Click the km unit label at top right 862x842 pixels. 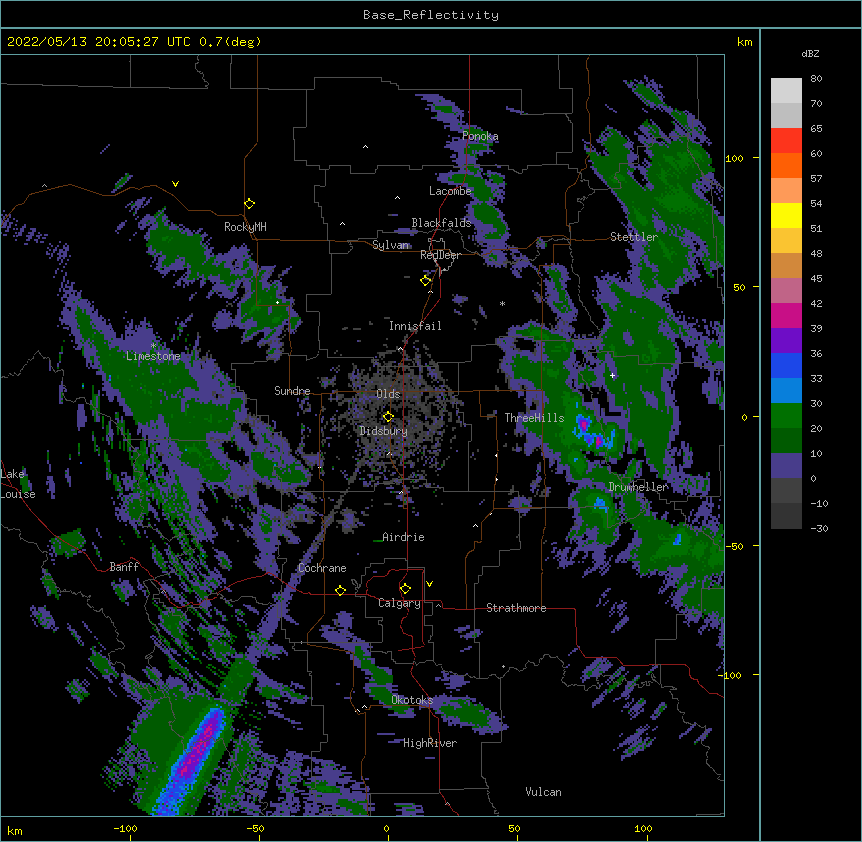tap(744, 42)
